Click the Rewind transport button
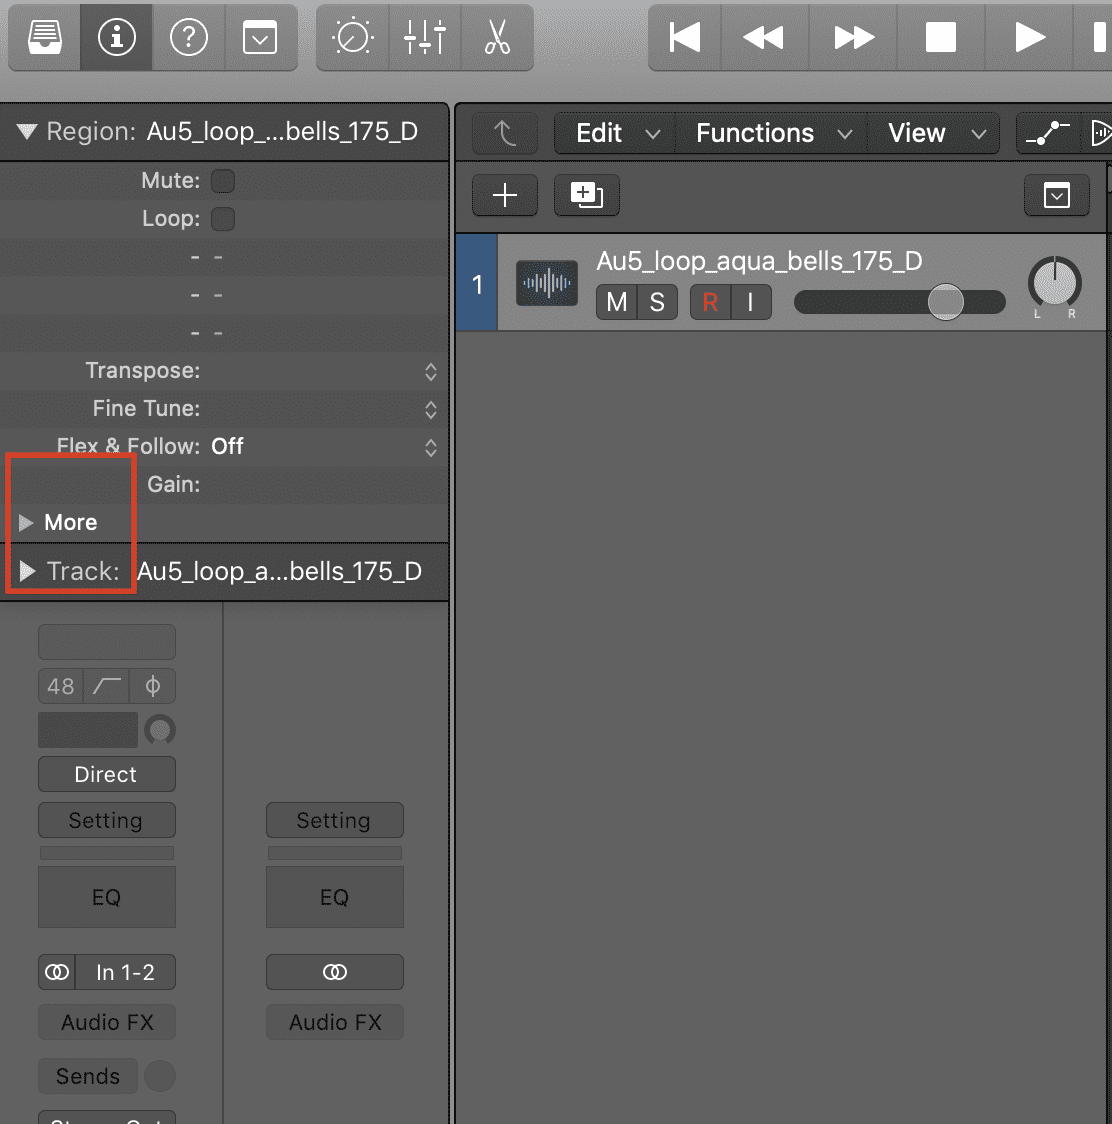 [x=764, y=37]
